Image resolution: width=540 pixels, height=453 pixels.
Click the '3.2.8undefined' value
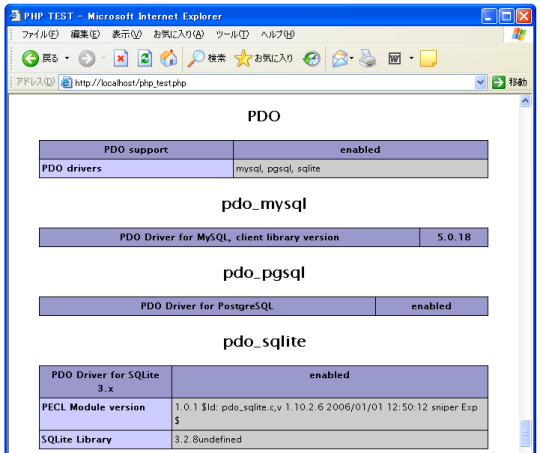(208, 440)
